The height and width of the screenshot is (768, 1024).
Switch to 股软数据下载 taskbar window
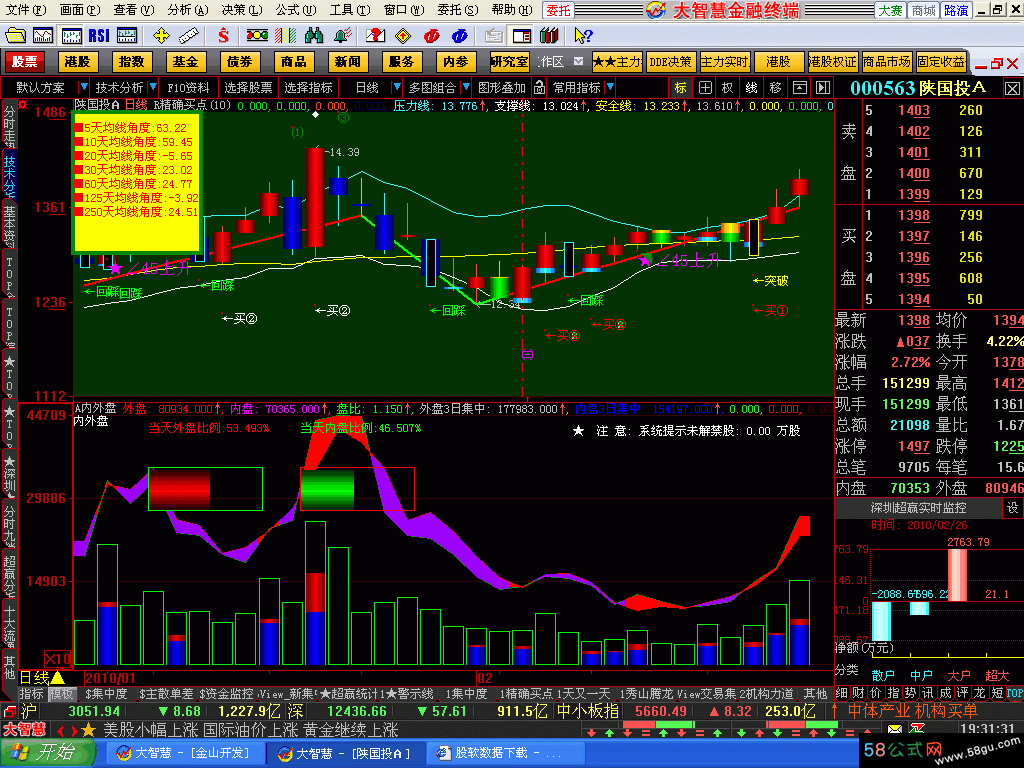503,753
